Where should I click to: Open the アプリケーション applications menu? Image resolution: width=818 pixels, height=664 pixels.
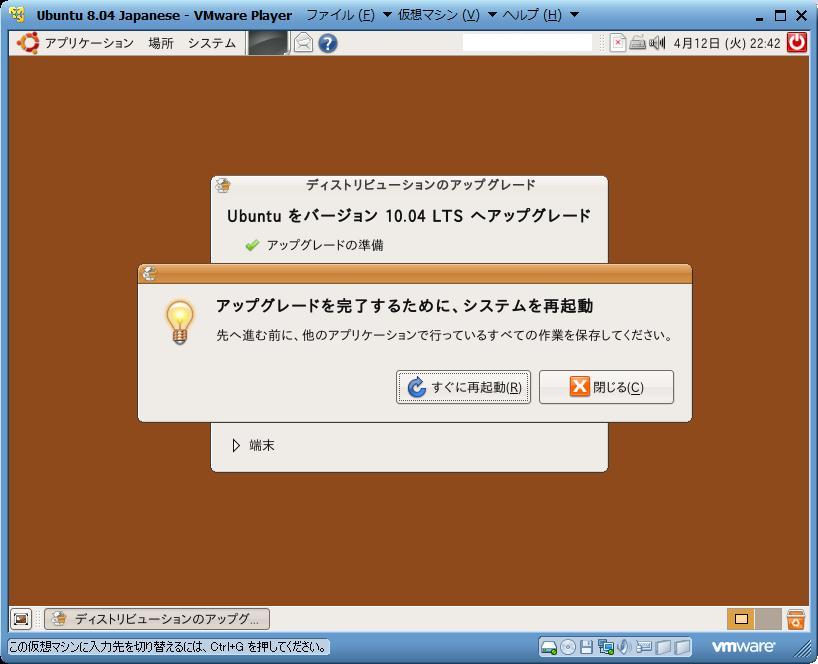click(x=89, y=43)
